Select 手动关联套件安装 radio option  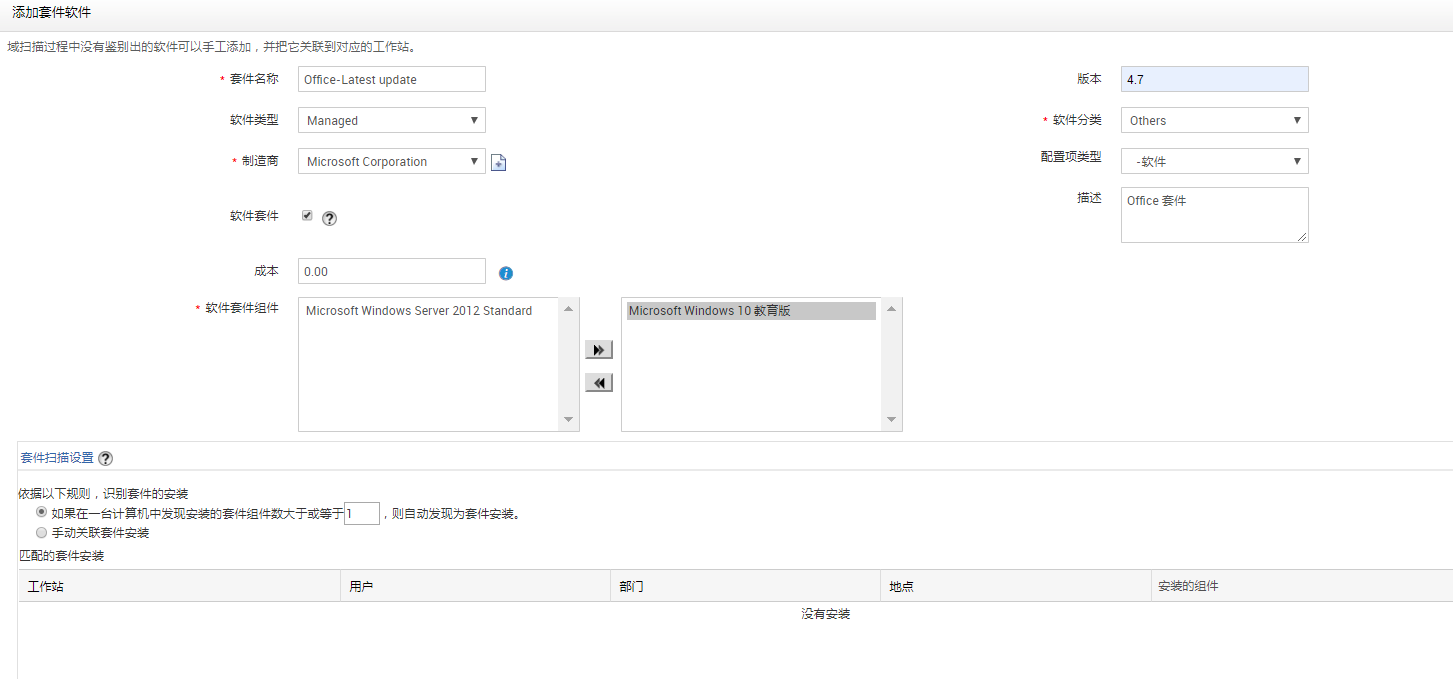pos(41,533)
